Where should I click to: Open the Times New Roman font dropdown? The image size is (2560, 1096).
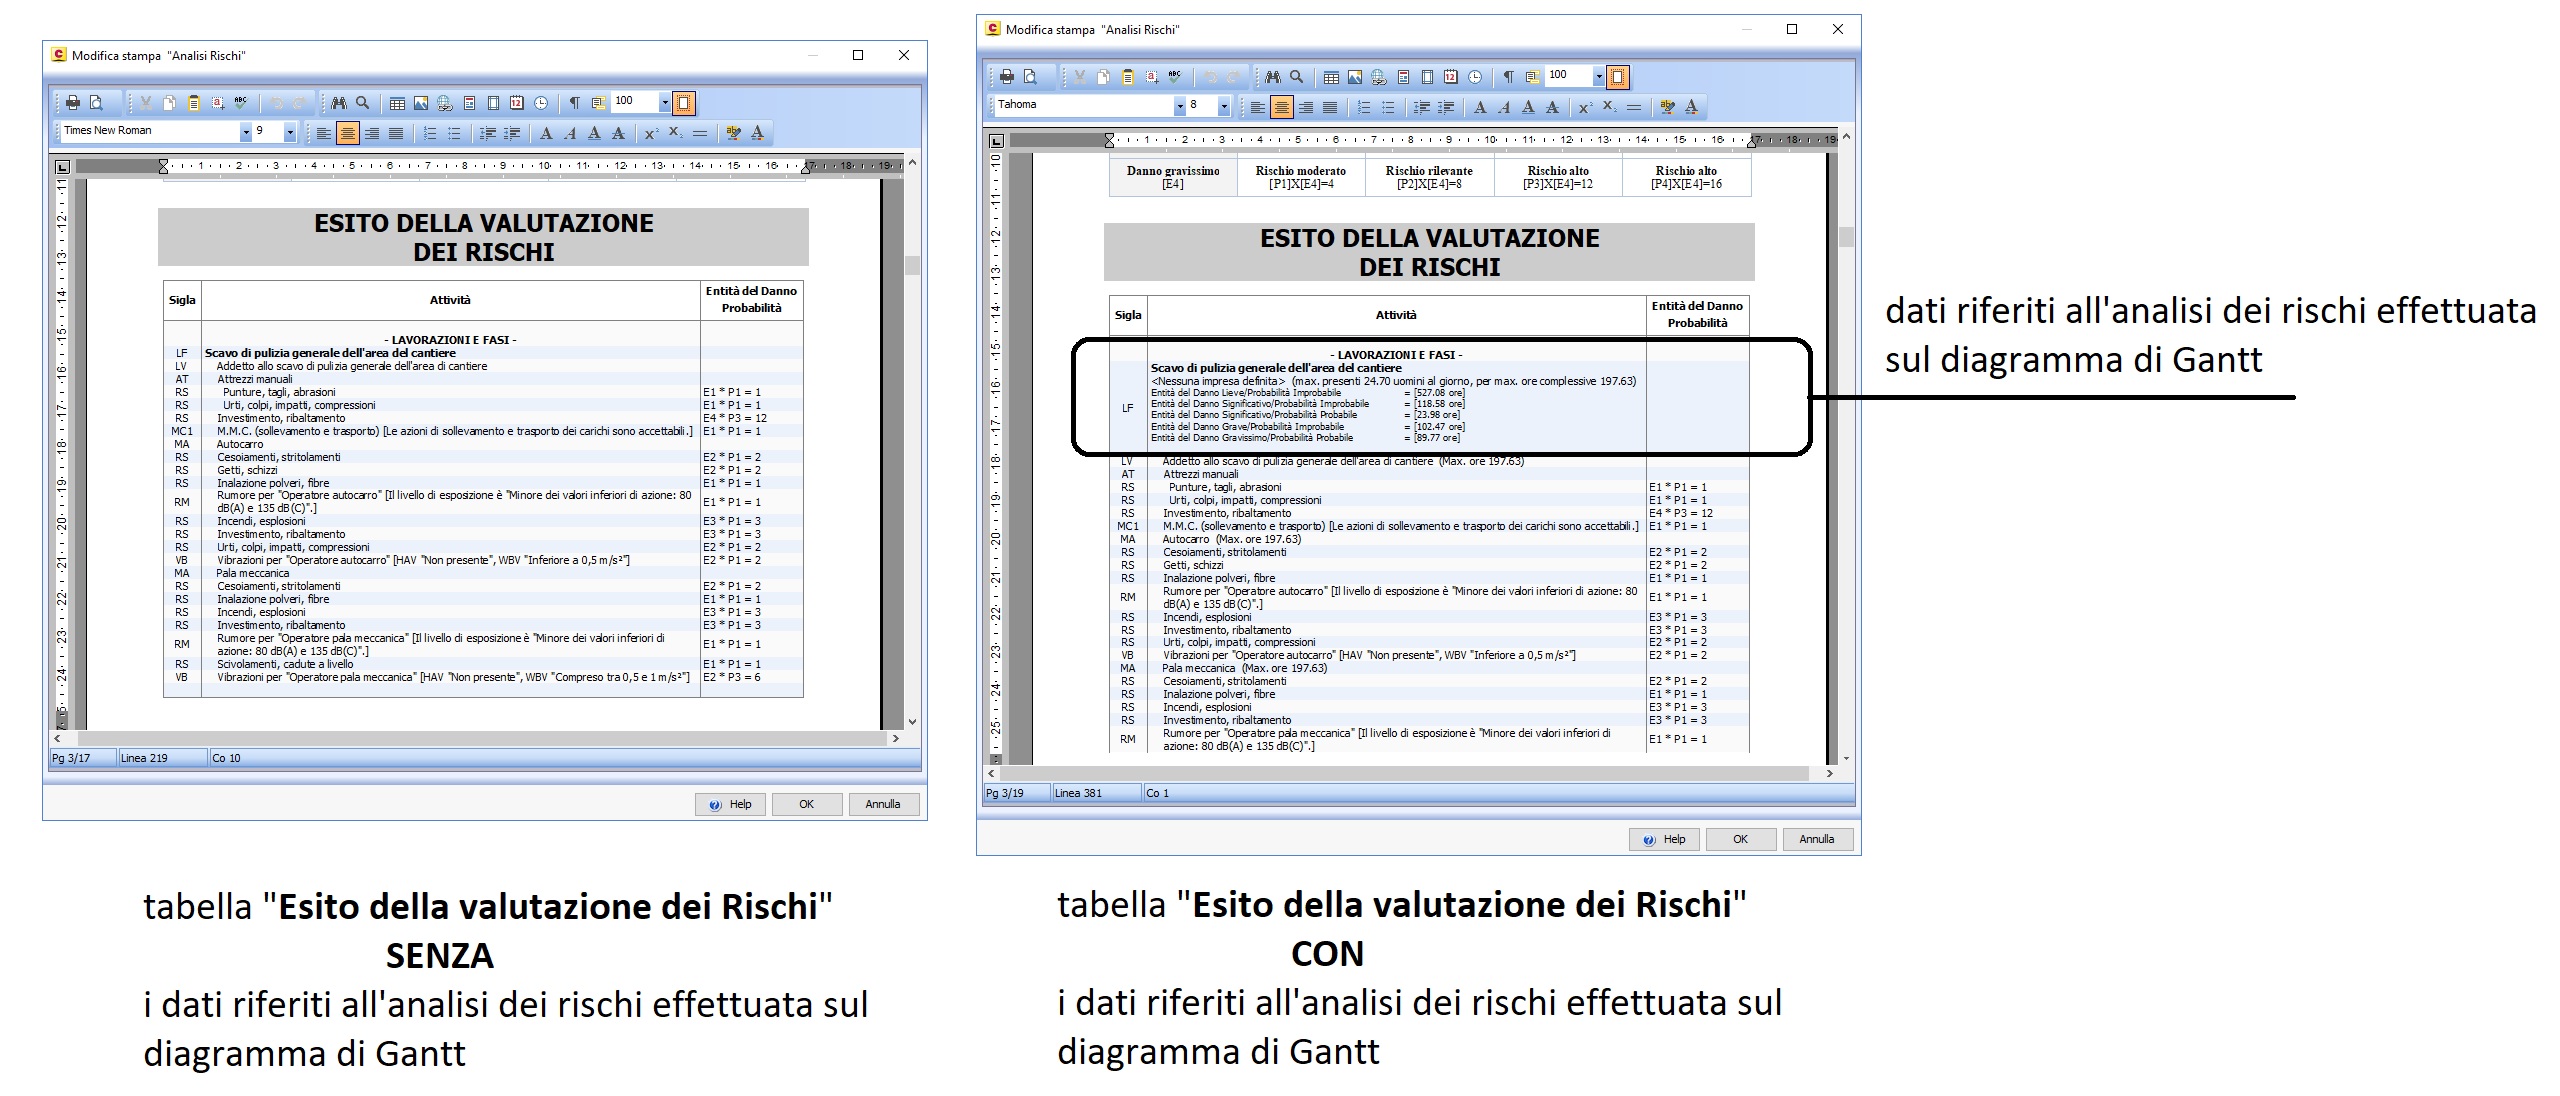tap(246, 132)
